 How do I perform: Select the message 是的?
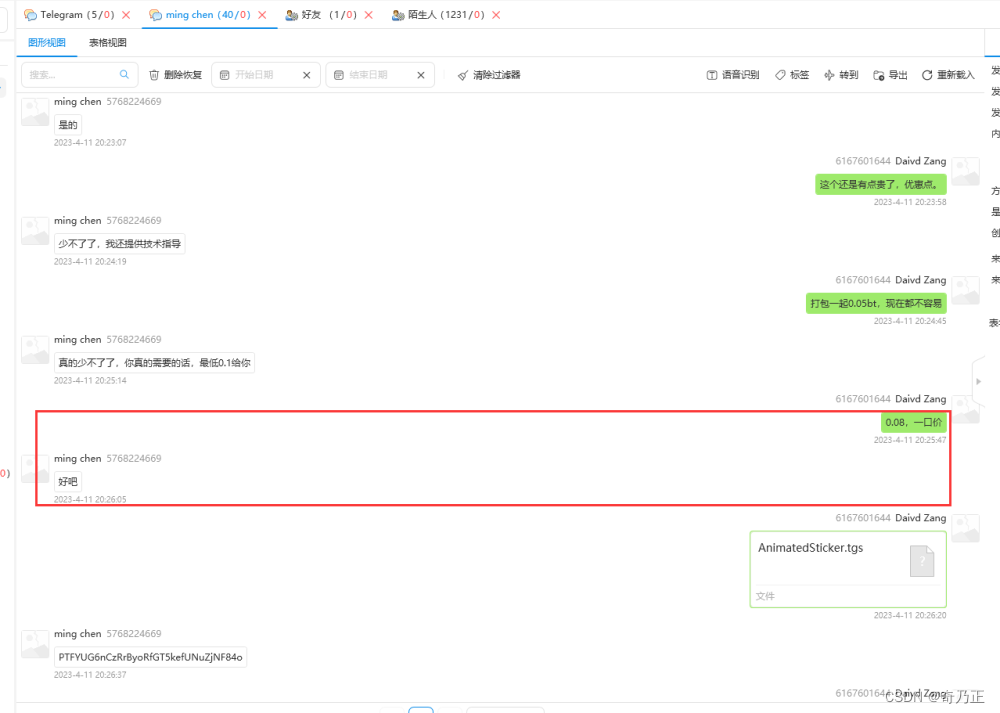[68, 125]
